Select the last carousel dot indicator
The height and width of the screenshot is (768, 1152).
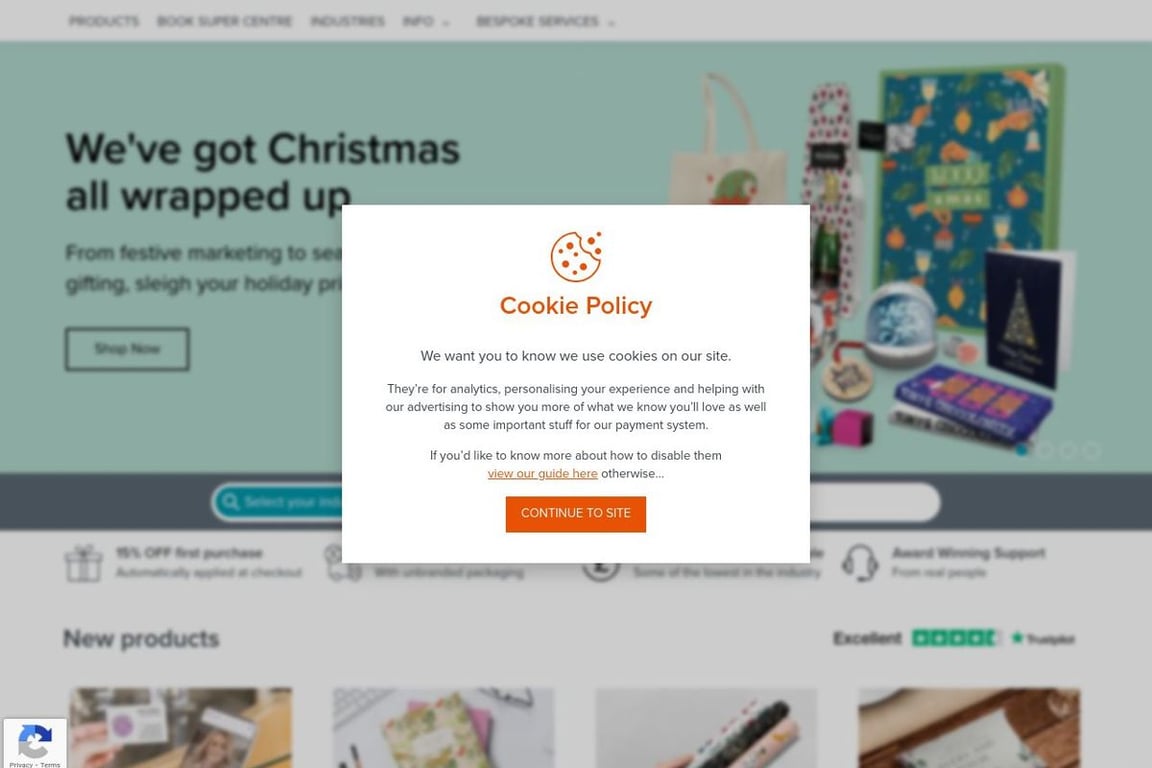1092,450
